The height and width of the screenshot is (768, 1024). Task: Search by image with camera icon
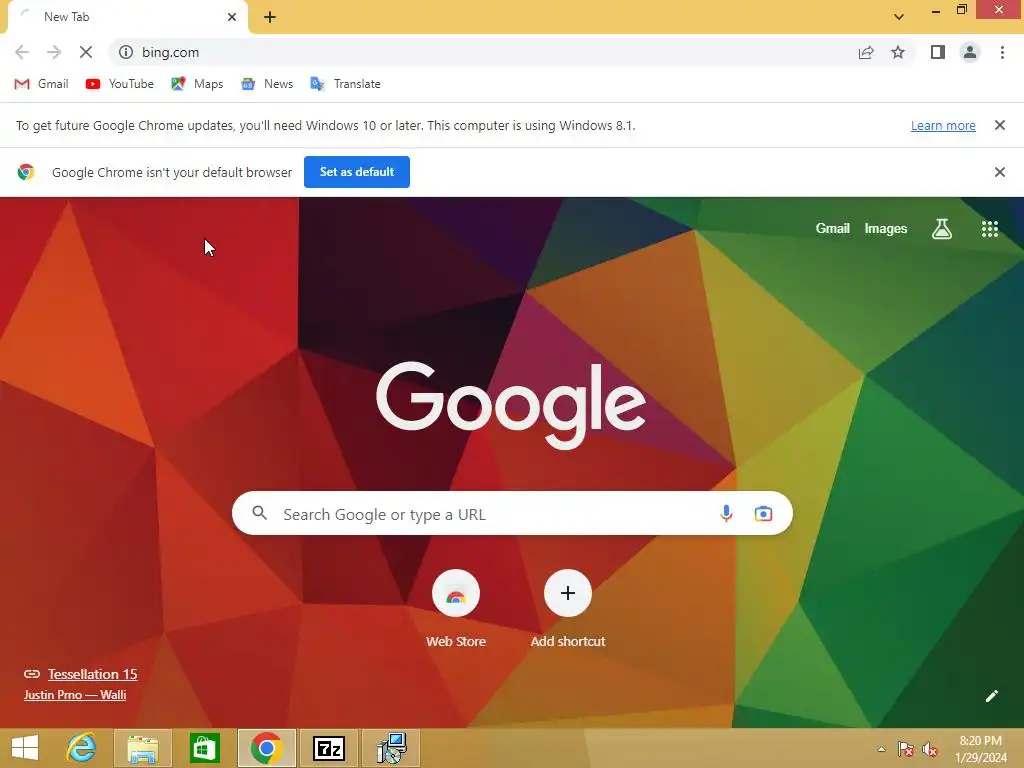pyautogui.click(x=763, y=513)
